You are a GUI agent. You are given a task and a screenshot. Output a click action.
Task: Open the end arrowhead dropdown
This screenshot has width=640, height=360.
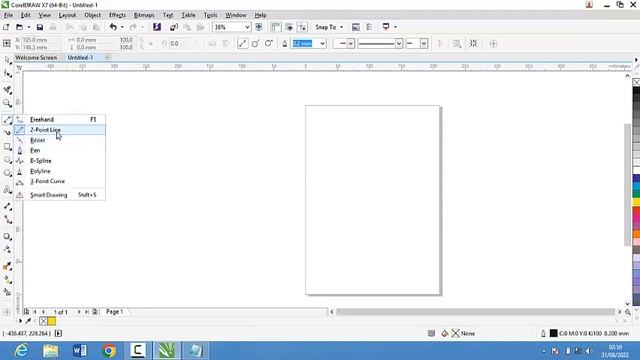pos(424,43)
